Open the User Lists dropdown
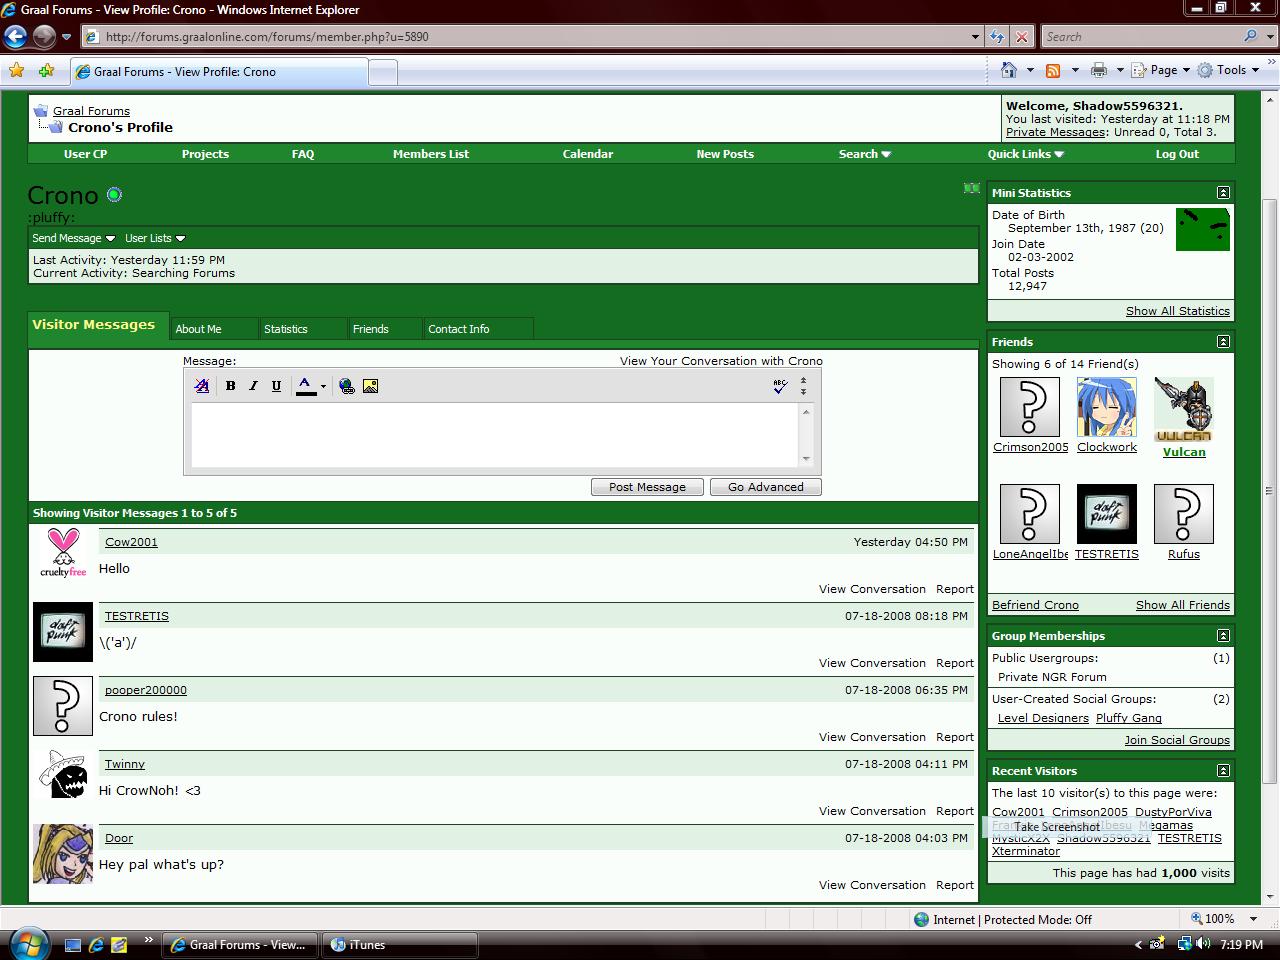The image size is (1280, 960). click(155, 238)
